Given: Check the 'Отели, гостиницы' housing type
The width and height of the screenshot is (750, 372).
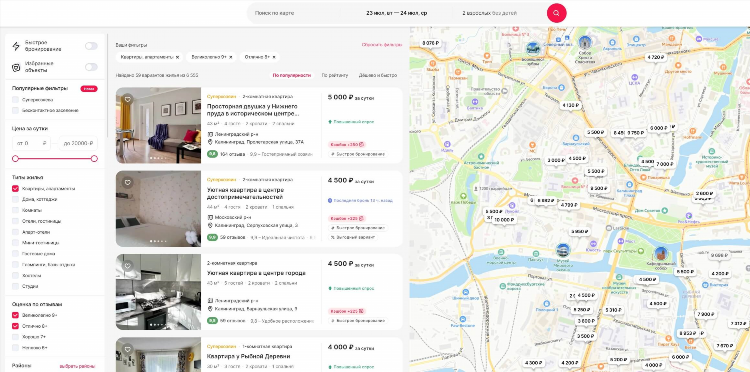Looking at the screenshot, I should (x=15, y=221).
